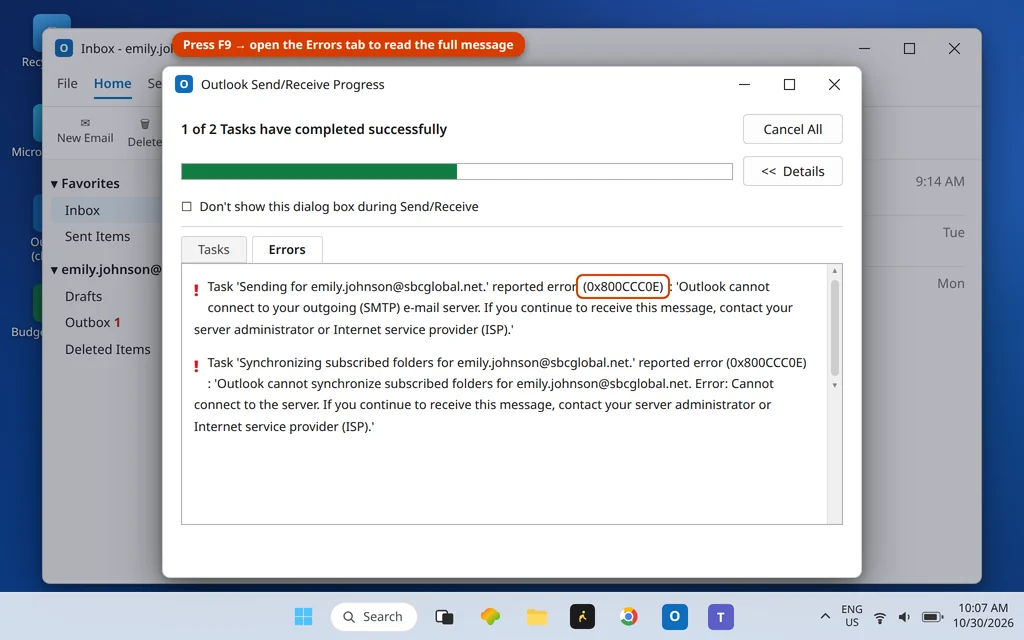Close the Send/Receive Progress dialog
Screen dimensions: 1024x640
(x=834, y=84)
